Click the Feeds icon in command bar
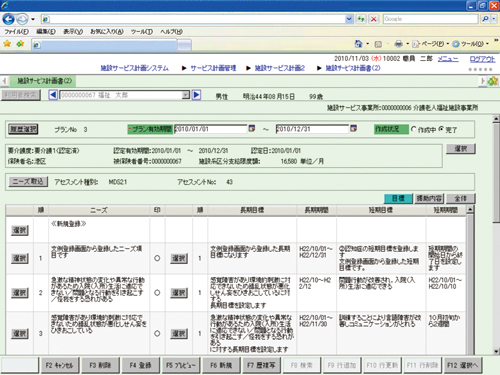Image resolution: width=500 pixels, height=375 pixels. pyautogui.click(x=378, y=44)
